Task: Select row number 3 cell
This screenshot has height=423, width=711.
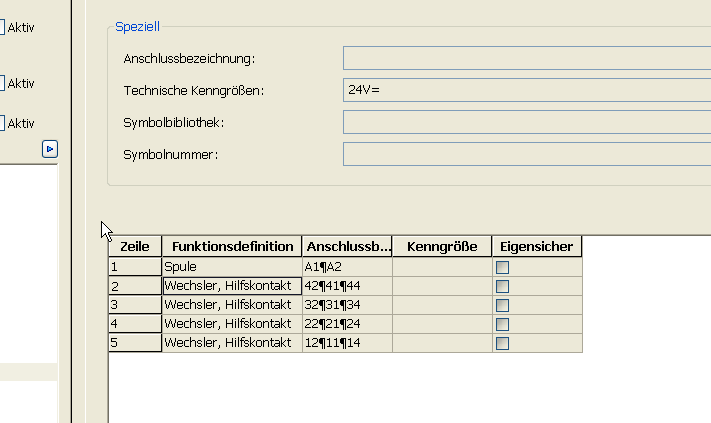Action: pyautogui.click(x=135, y=305)
